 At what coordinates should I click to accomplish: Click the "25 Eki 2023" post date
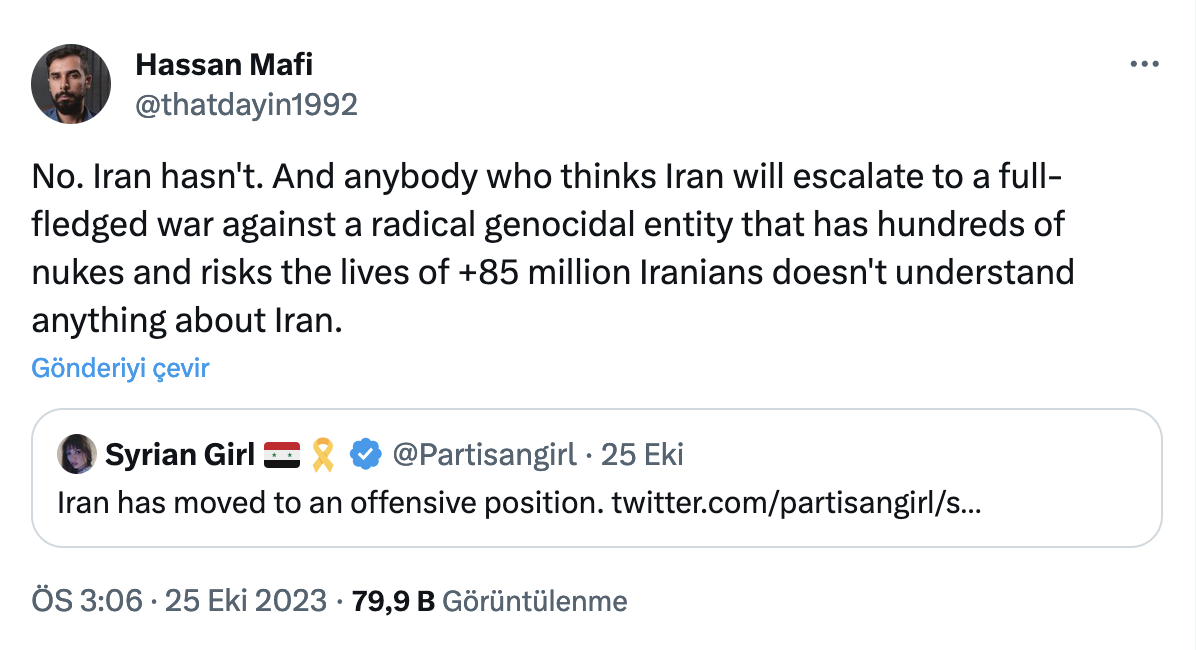pyautogui.click(x=246, y=601)
